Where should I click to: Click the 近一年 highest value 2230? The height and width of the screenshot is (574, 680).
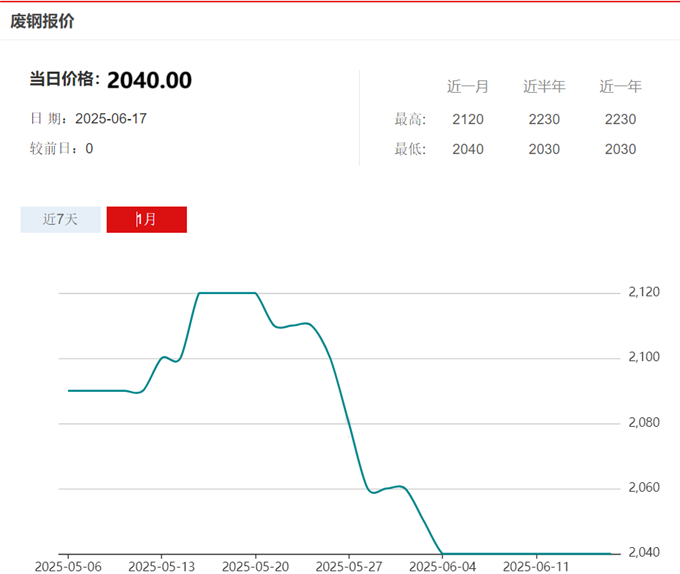[620, 120]
